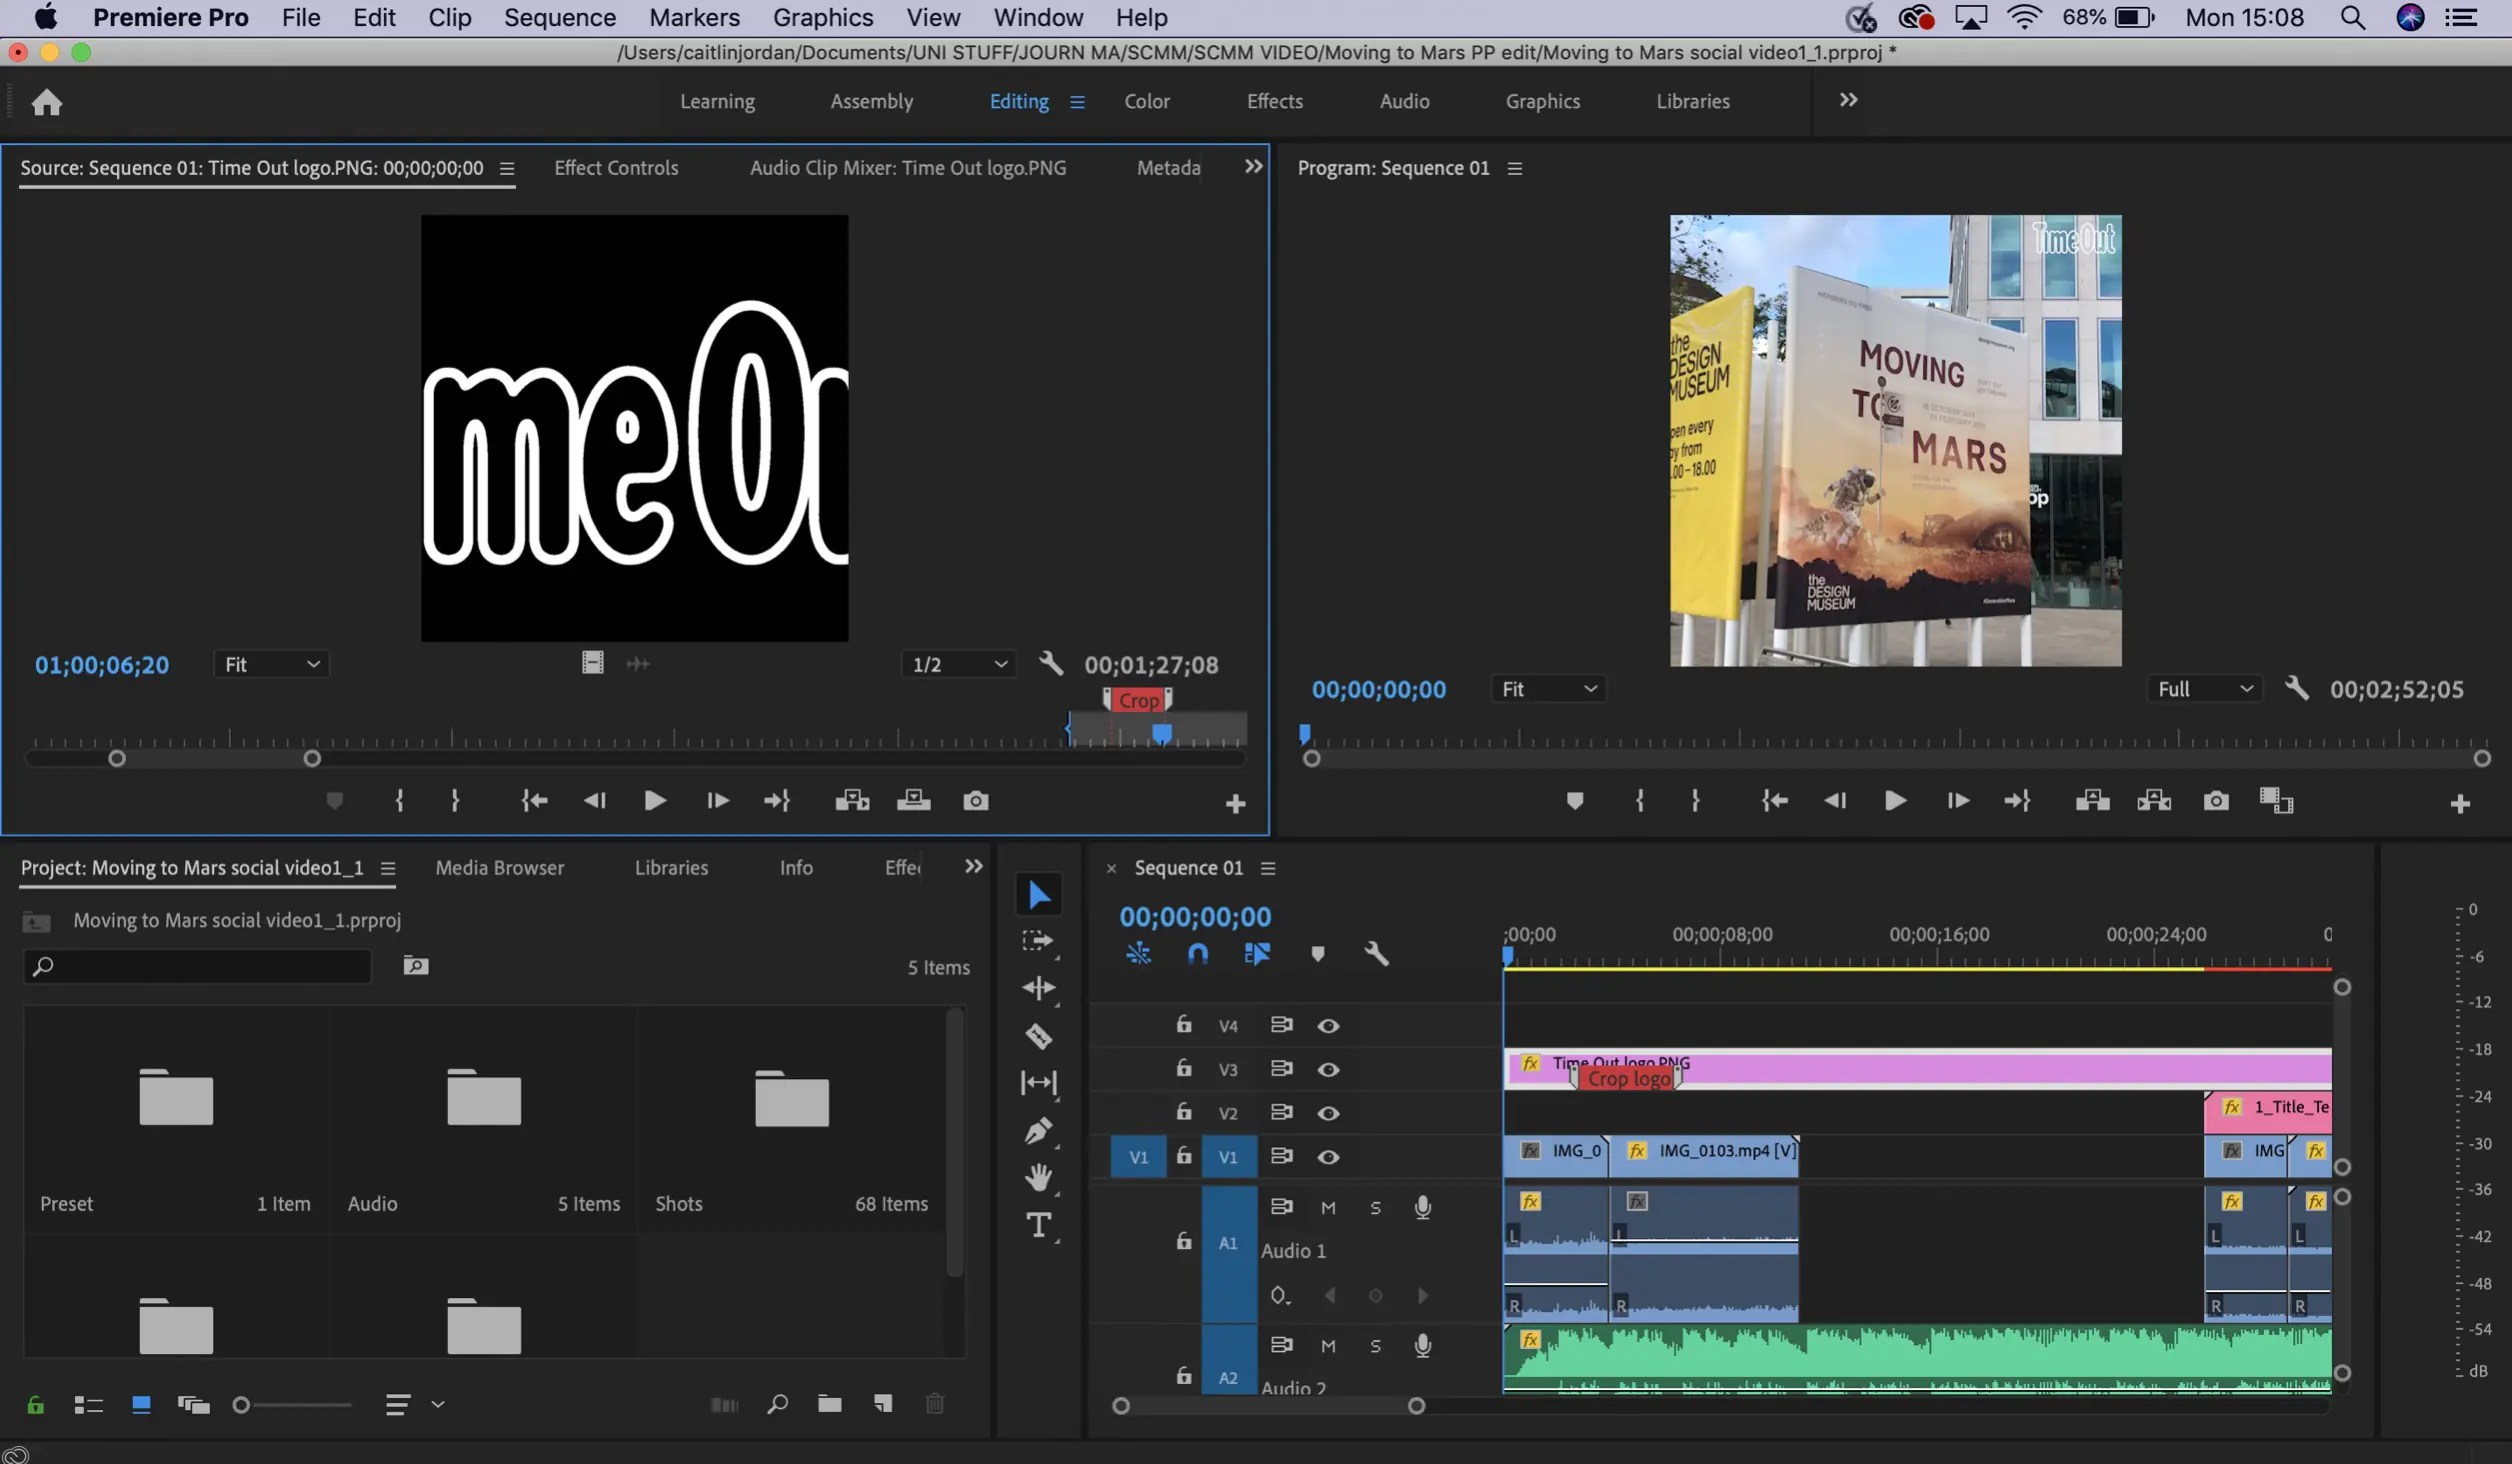Switch to Audio Clip Mixer tab
The image size is (2512, 1464).
click(907, 167)
